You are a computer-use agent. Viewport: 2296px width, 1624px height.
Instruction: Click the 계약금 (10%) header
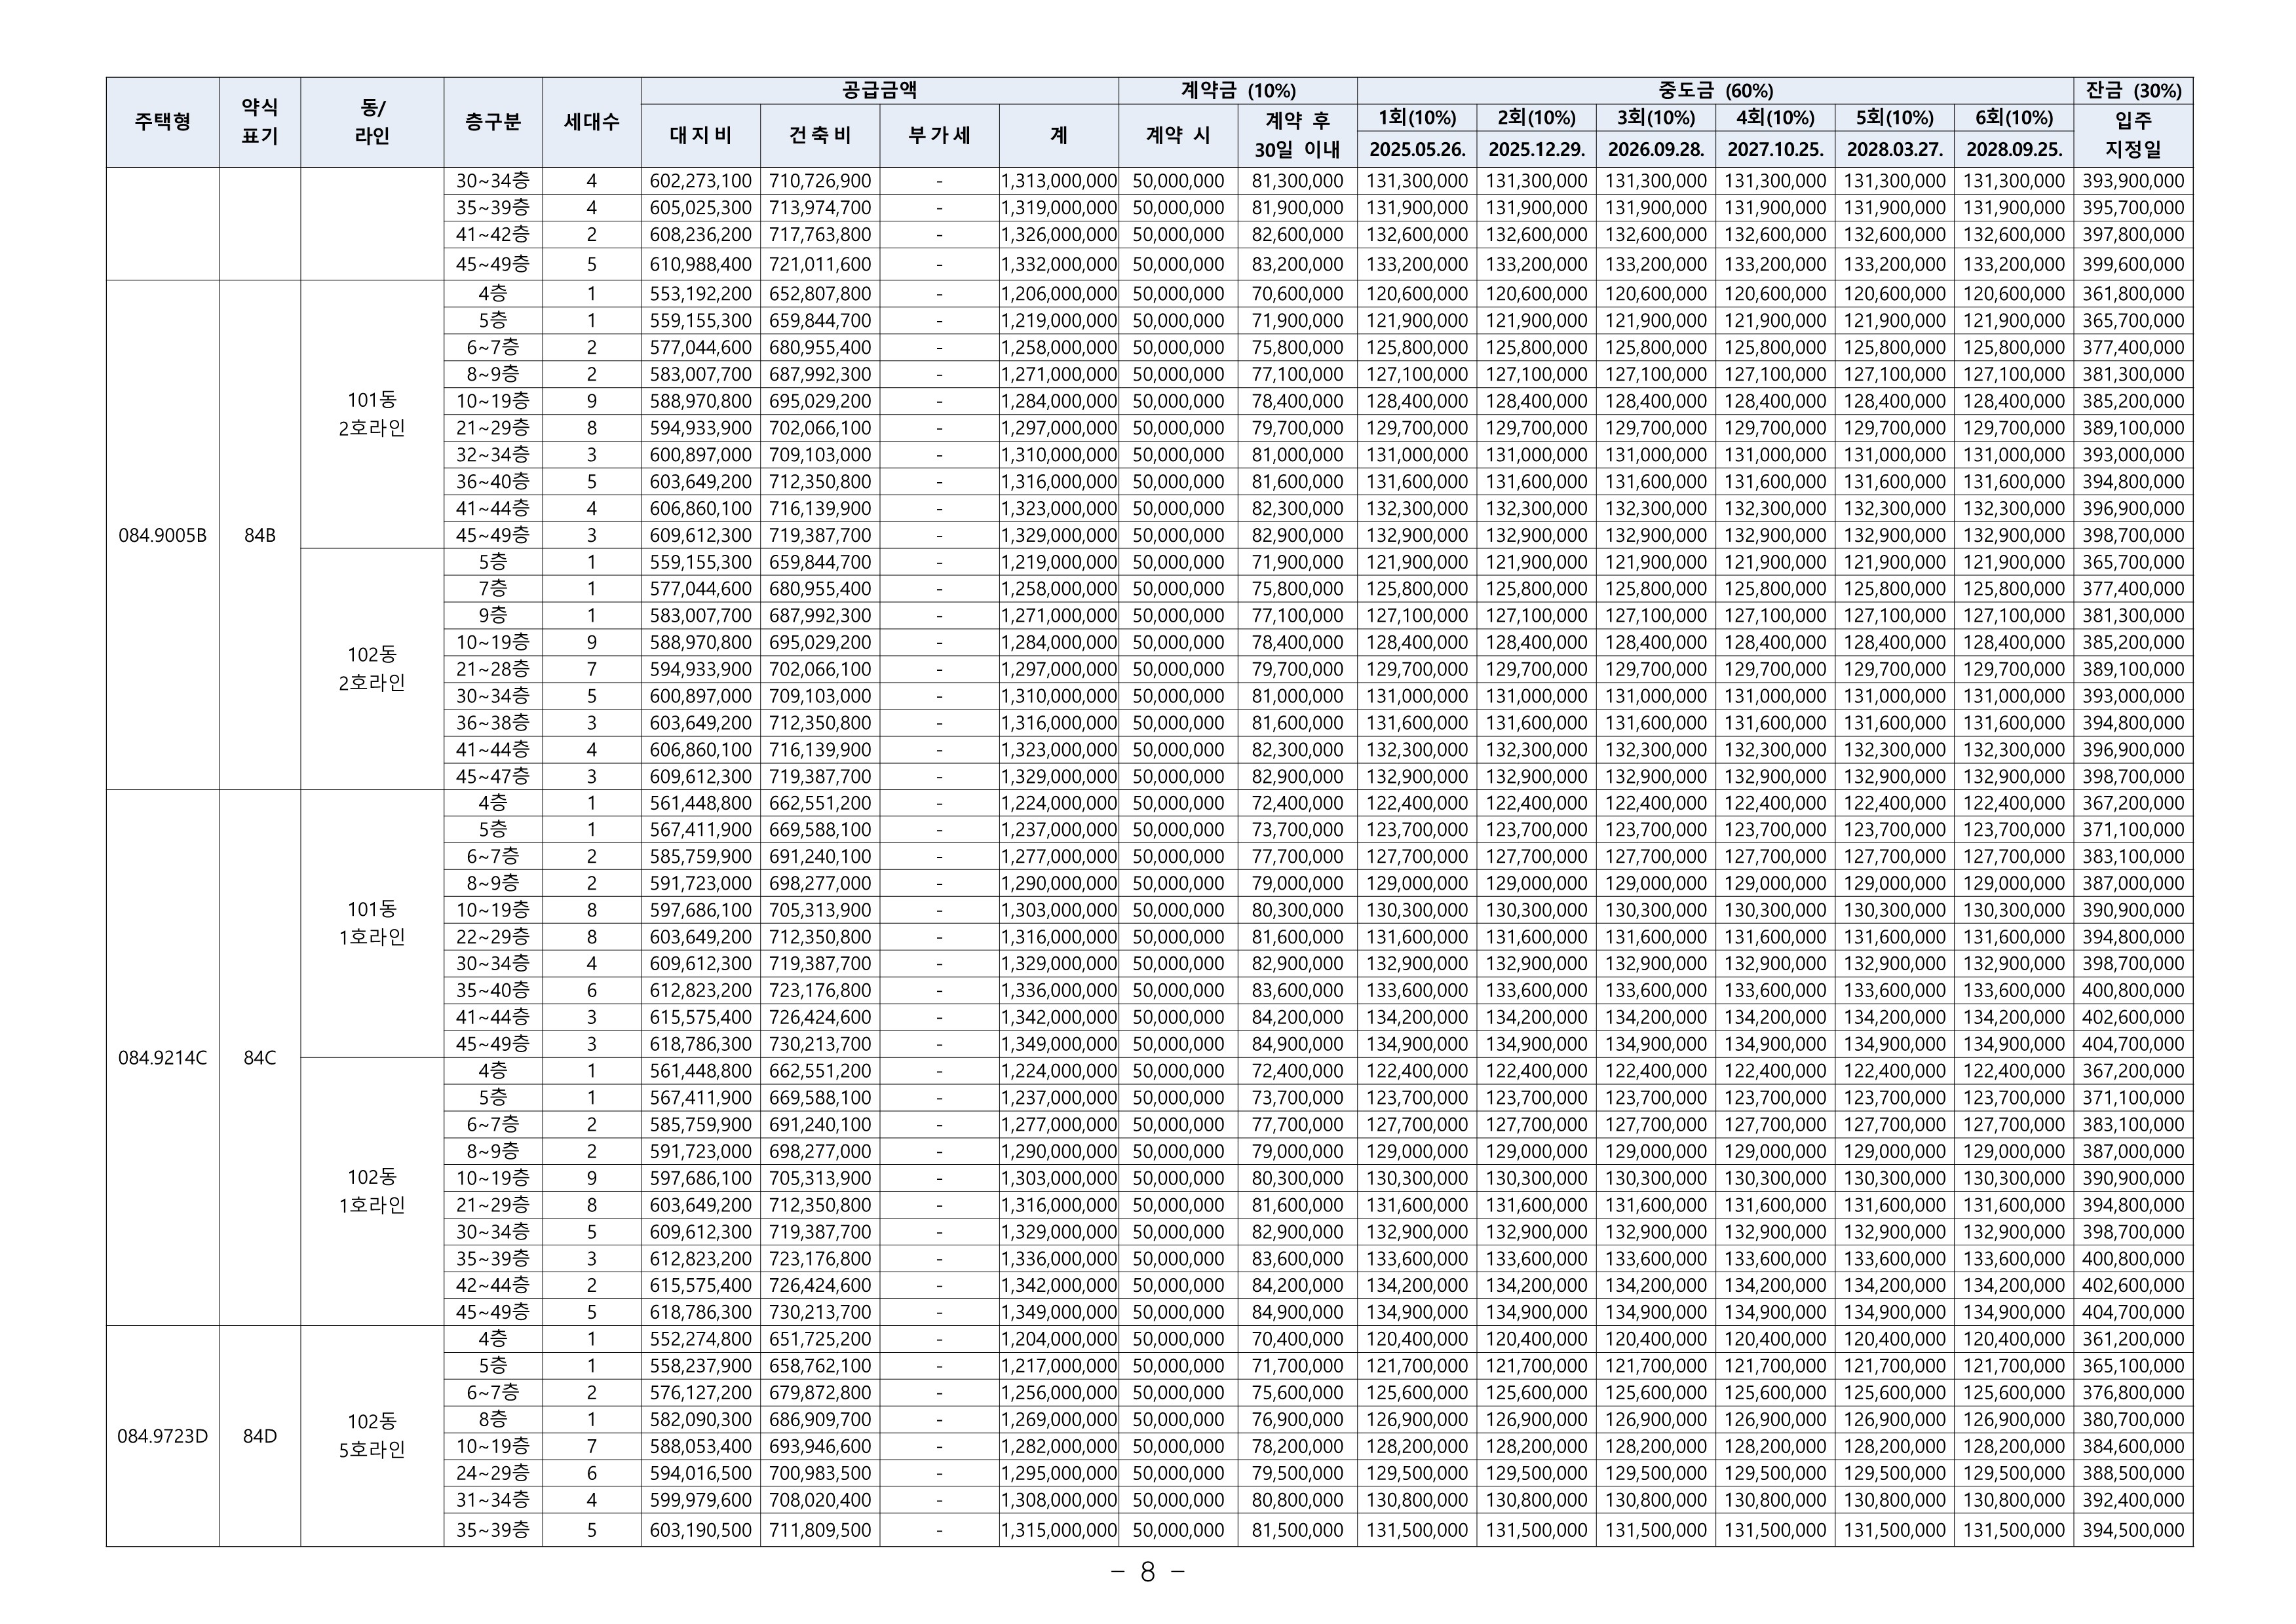coord(1238,91)
